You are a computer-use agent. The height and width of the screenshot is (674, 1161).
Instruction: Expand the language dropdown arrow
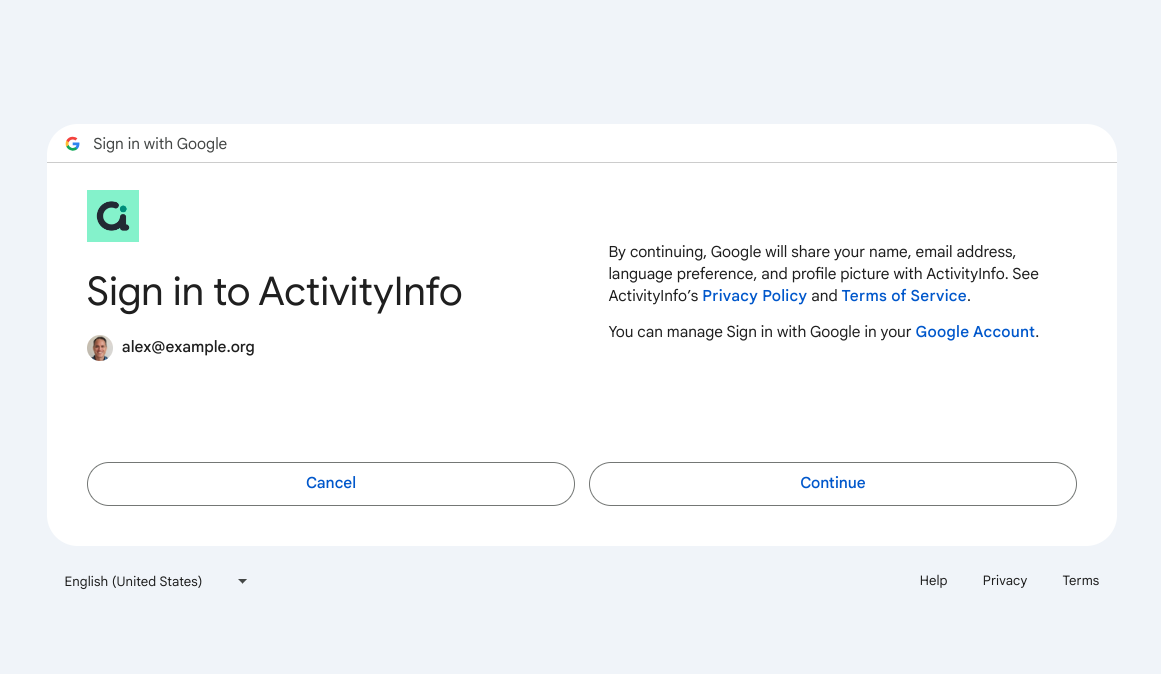pyautogui.click(x=242, y=581)
